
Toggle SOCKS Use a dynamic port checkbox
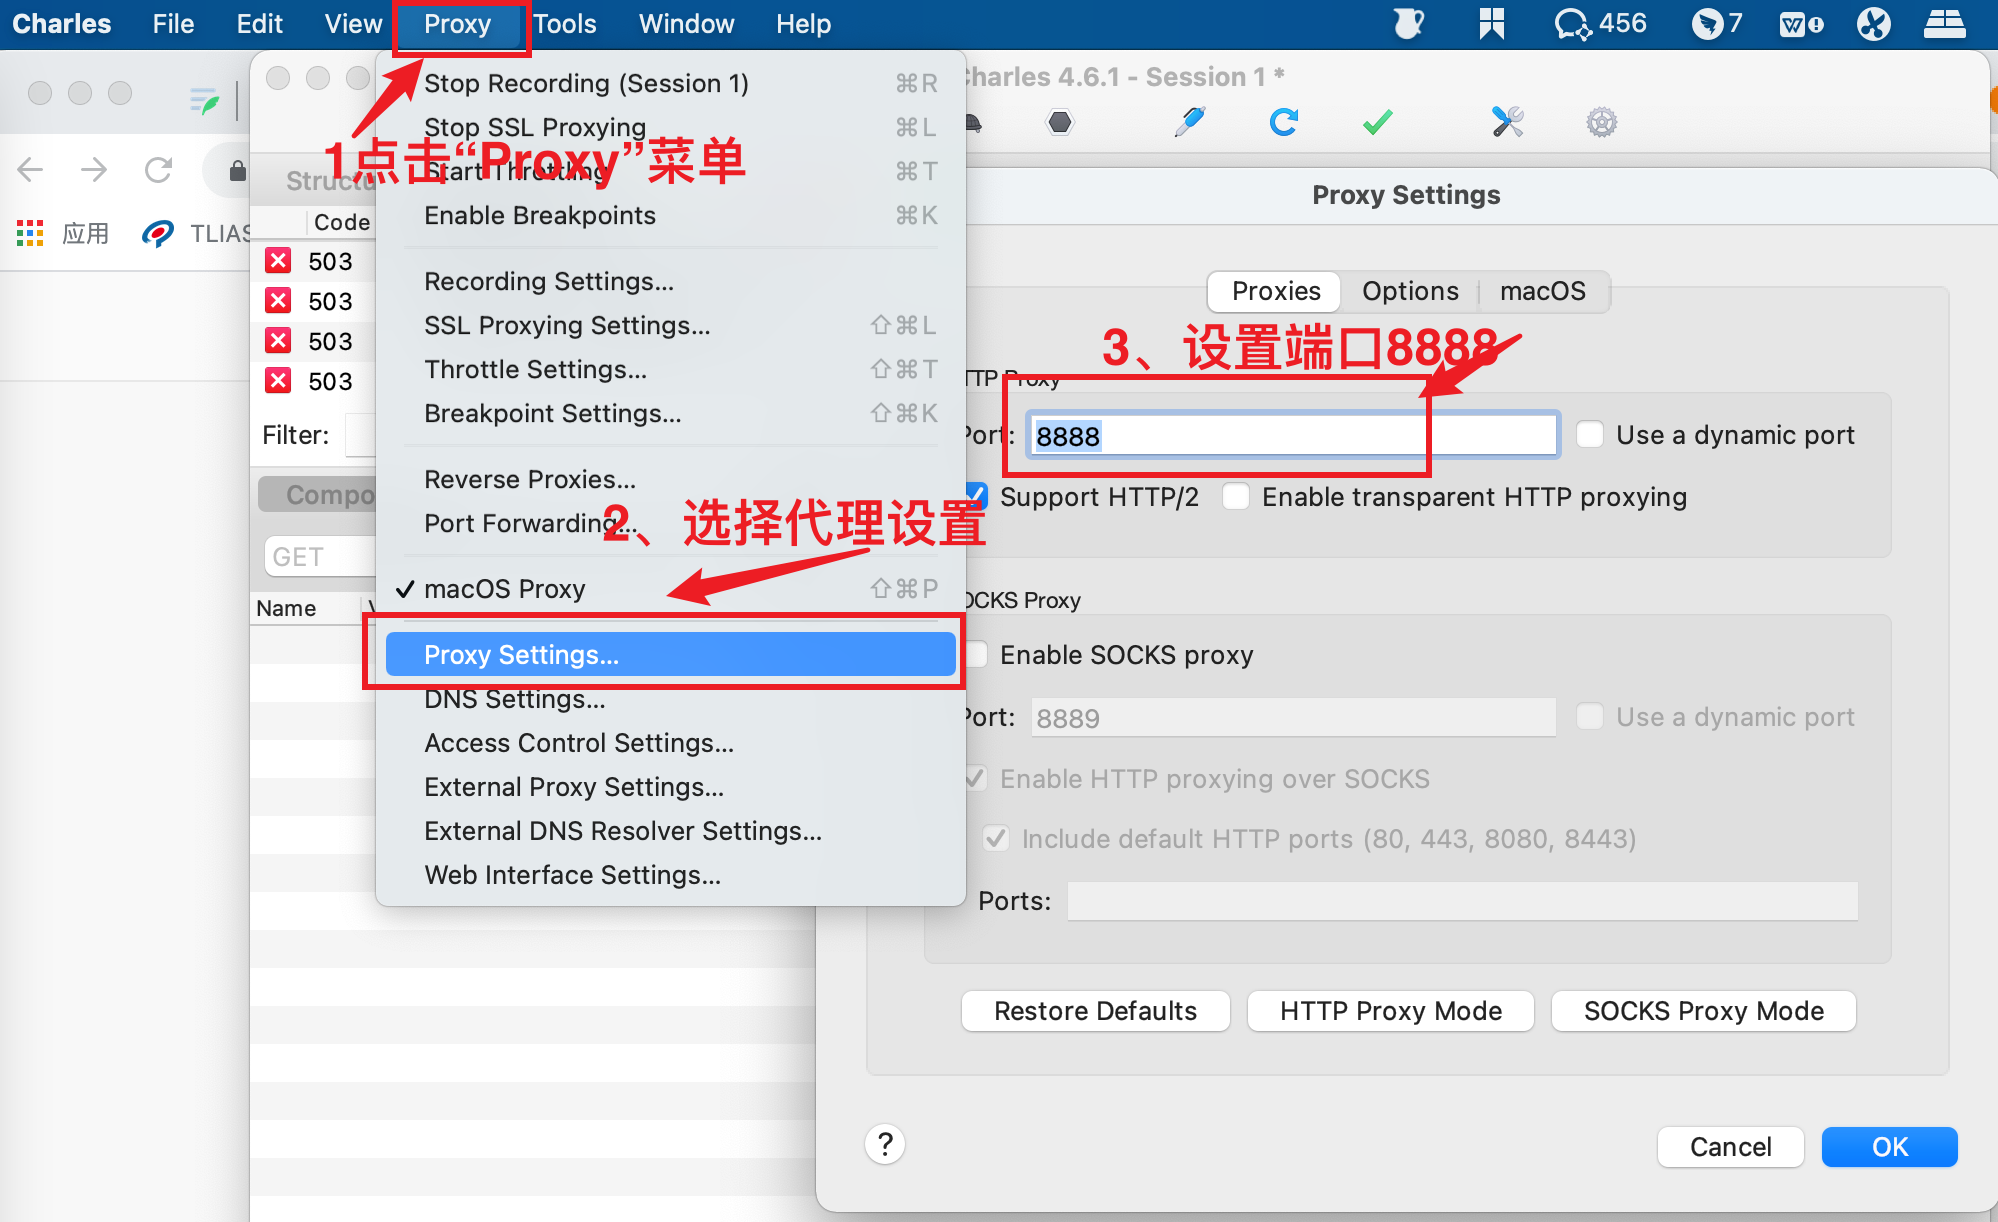[1590, 717]
